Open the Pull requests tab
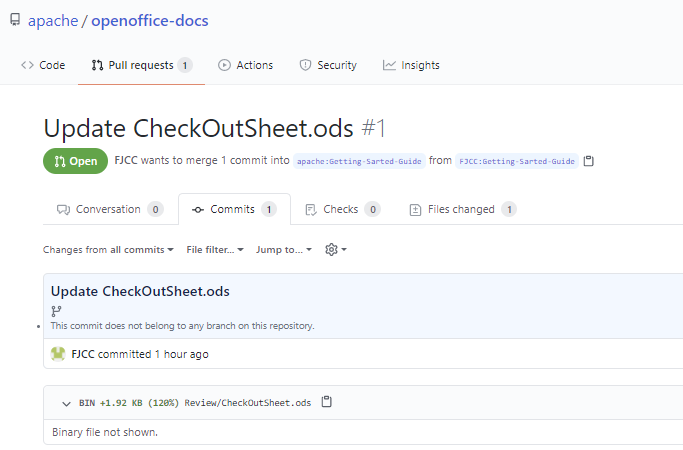 141,65
